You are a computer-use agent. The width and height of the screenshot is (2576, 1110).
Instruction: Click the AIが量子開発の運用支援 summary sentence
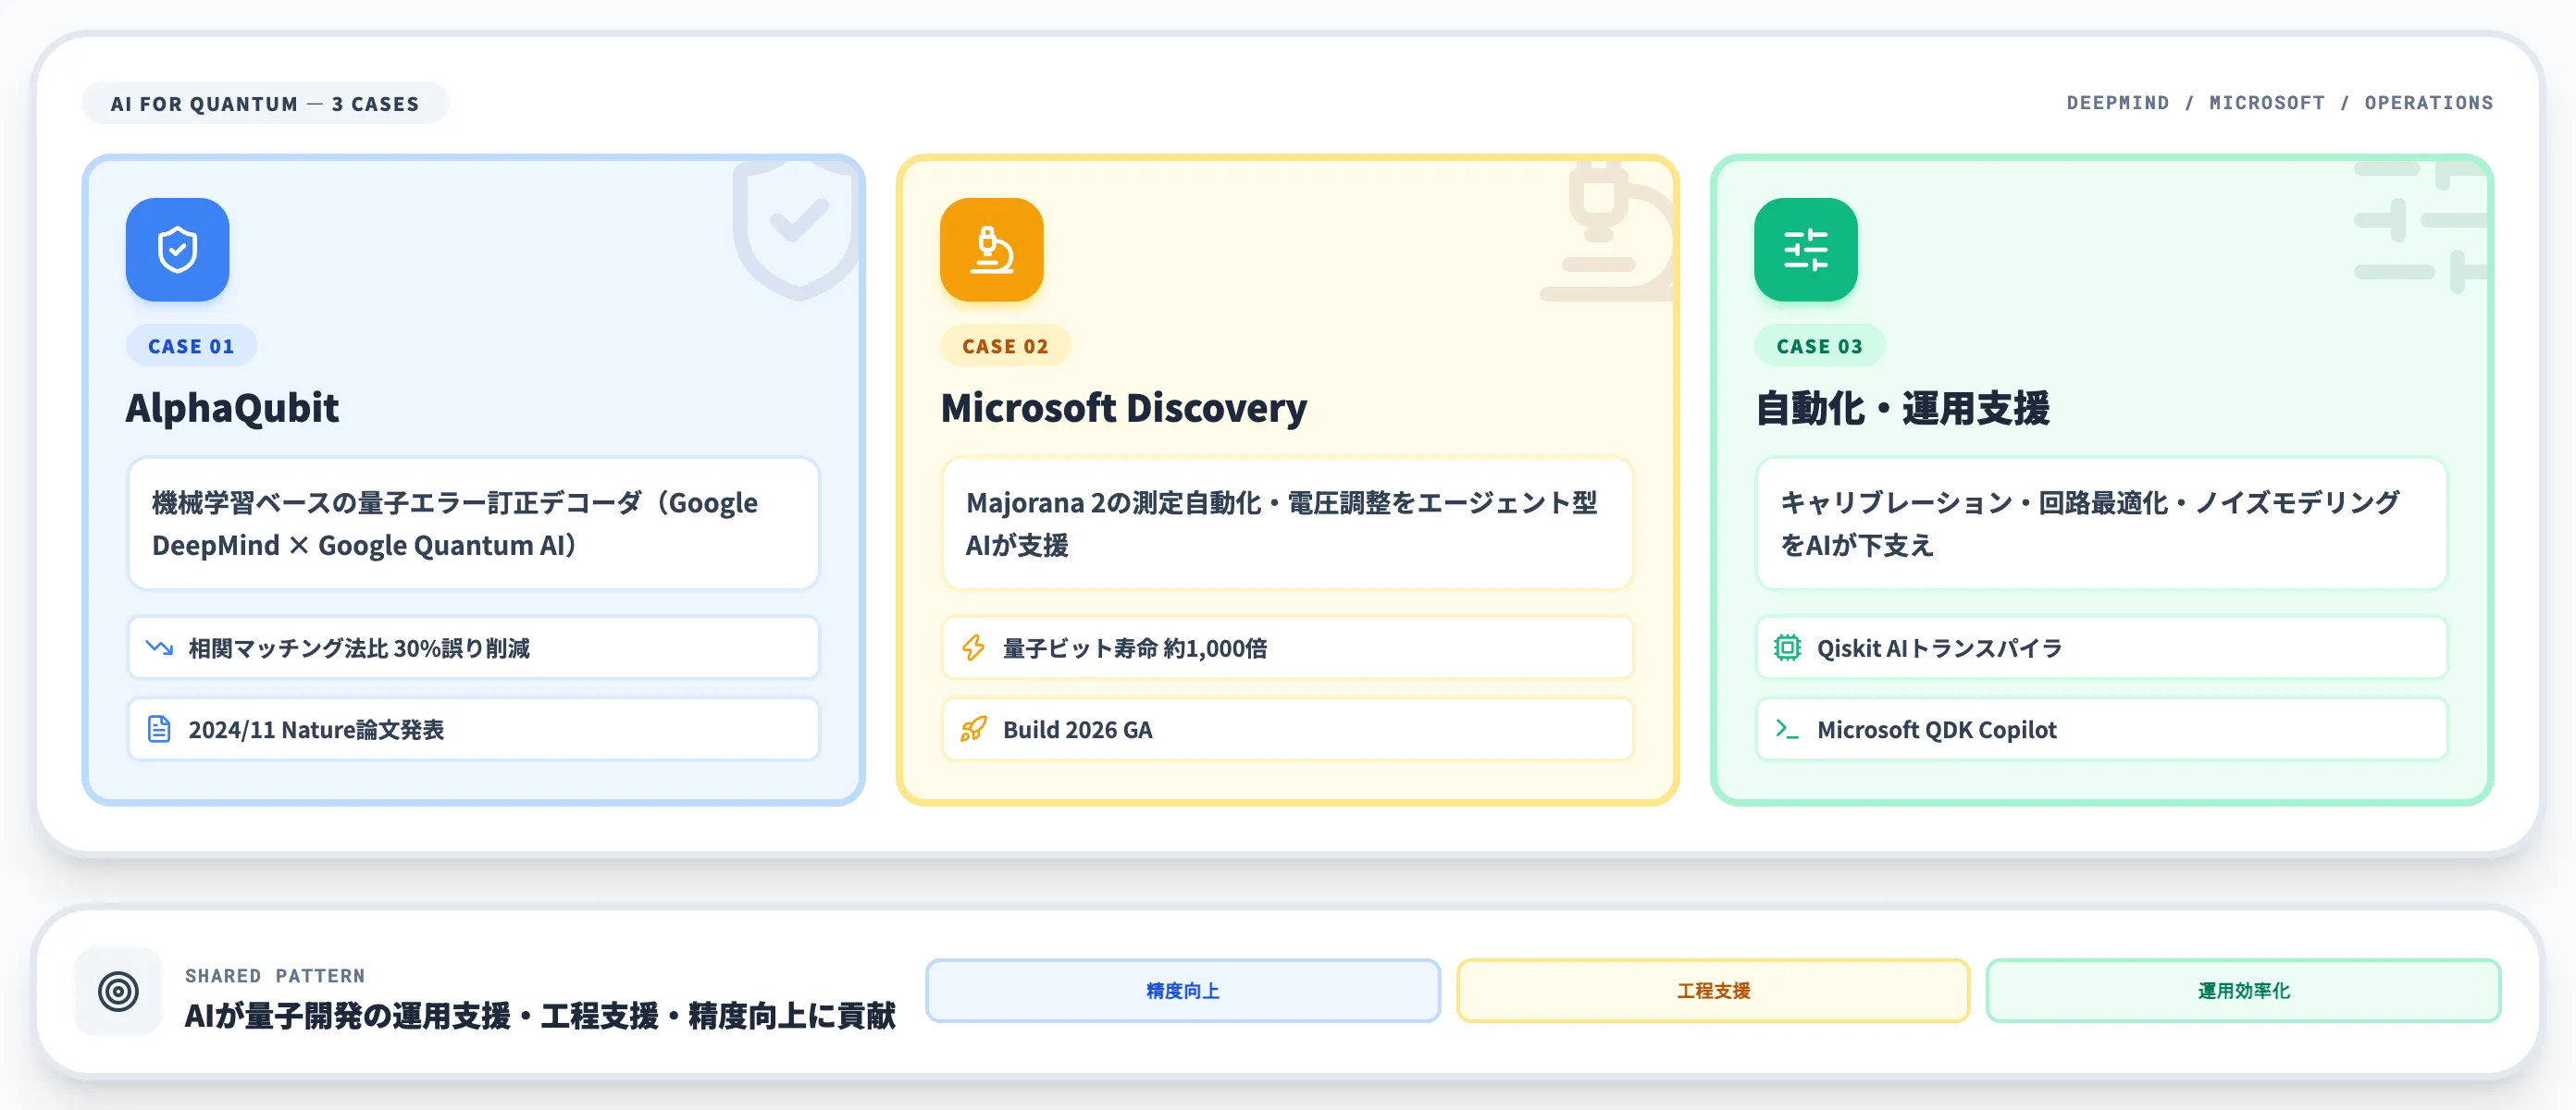click(540, 1016)
